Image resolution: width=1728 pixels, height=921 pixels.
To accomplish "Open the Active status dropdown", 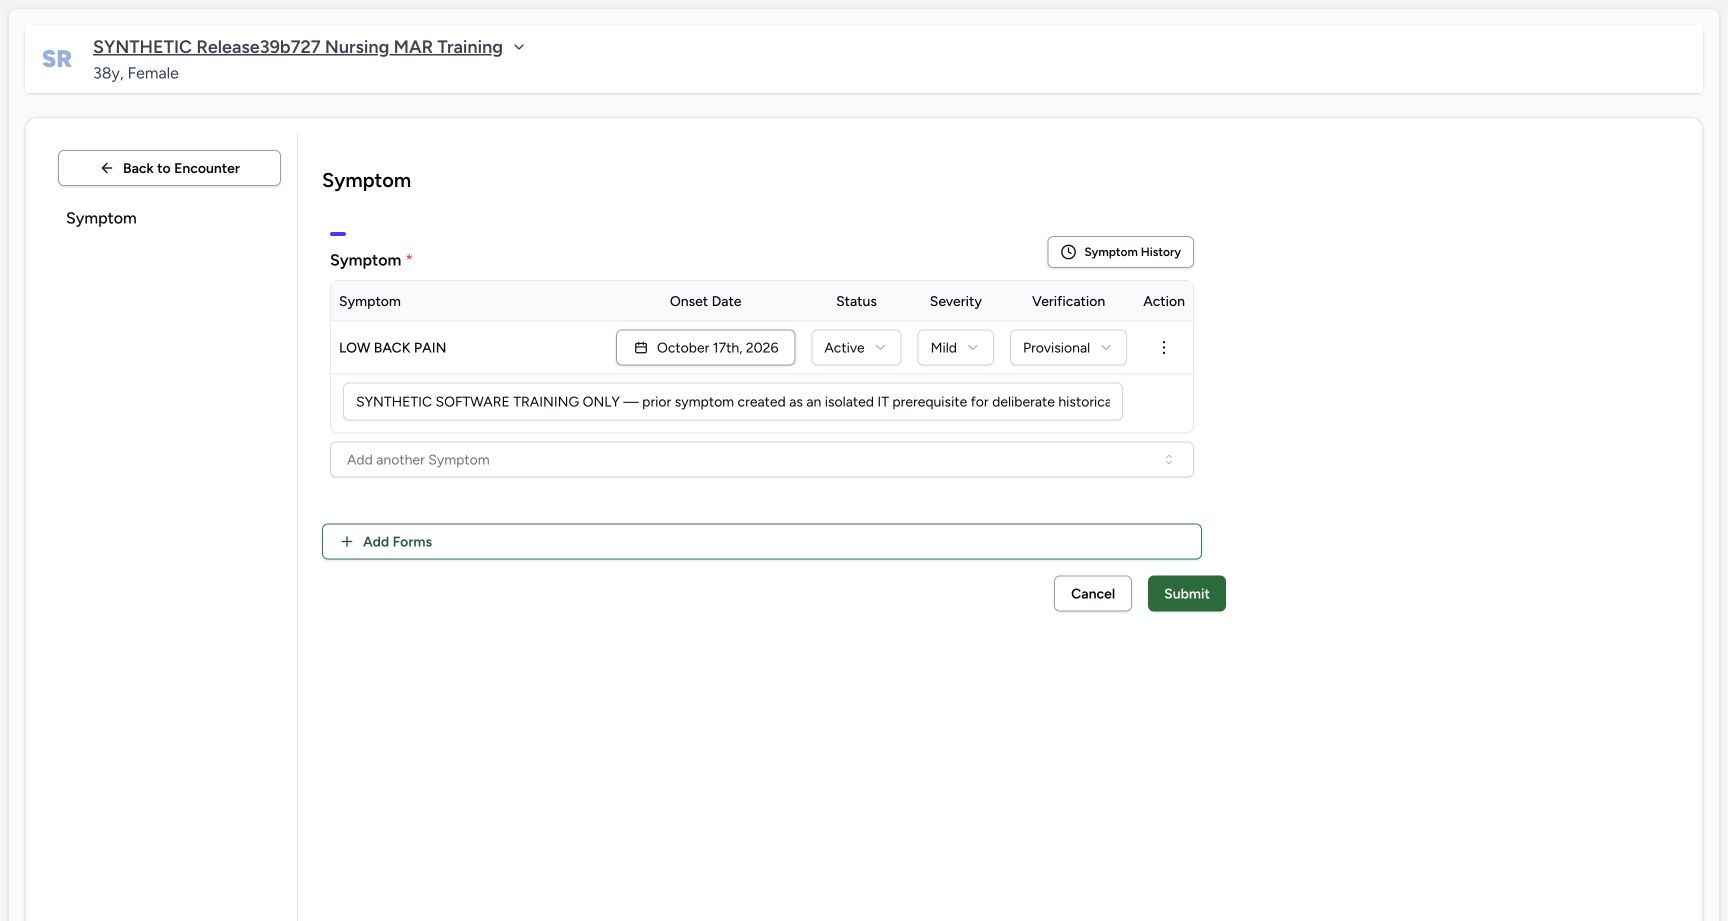I will [856, 348].
